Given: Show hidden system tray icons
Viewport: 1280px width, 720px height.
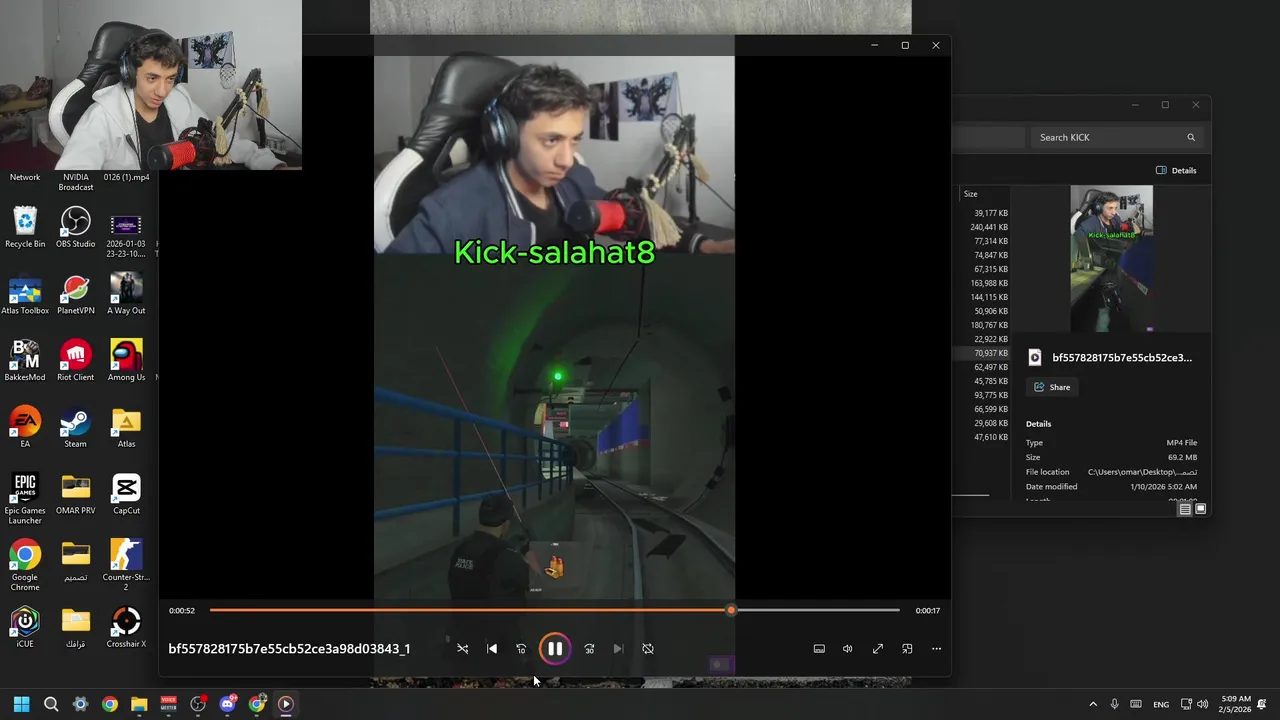Looking at the screenshot, I should pyautogui.click(x=1093, y=704).
